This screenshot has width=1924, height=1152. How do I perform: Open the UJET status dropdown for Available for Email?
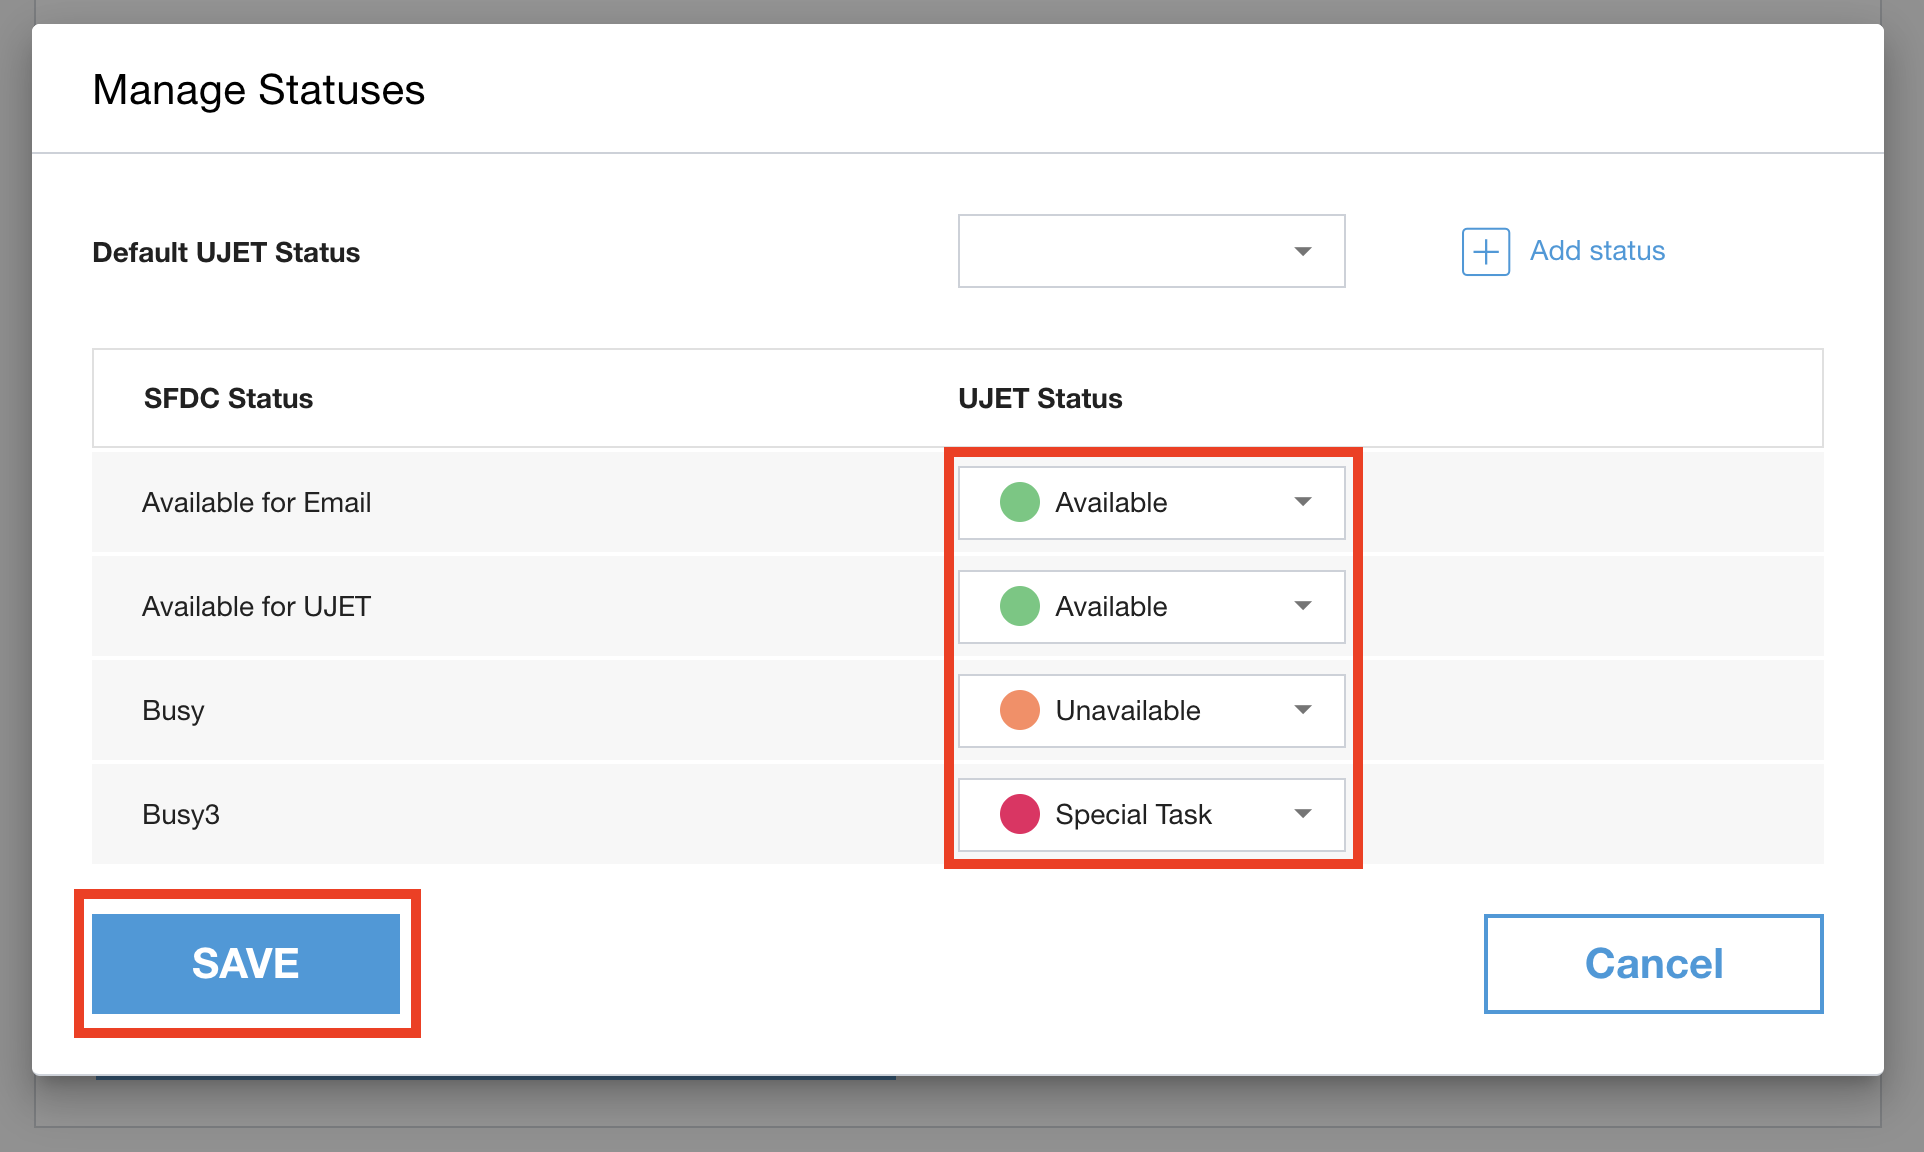[1150, 503]
